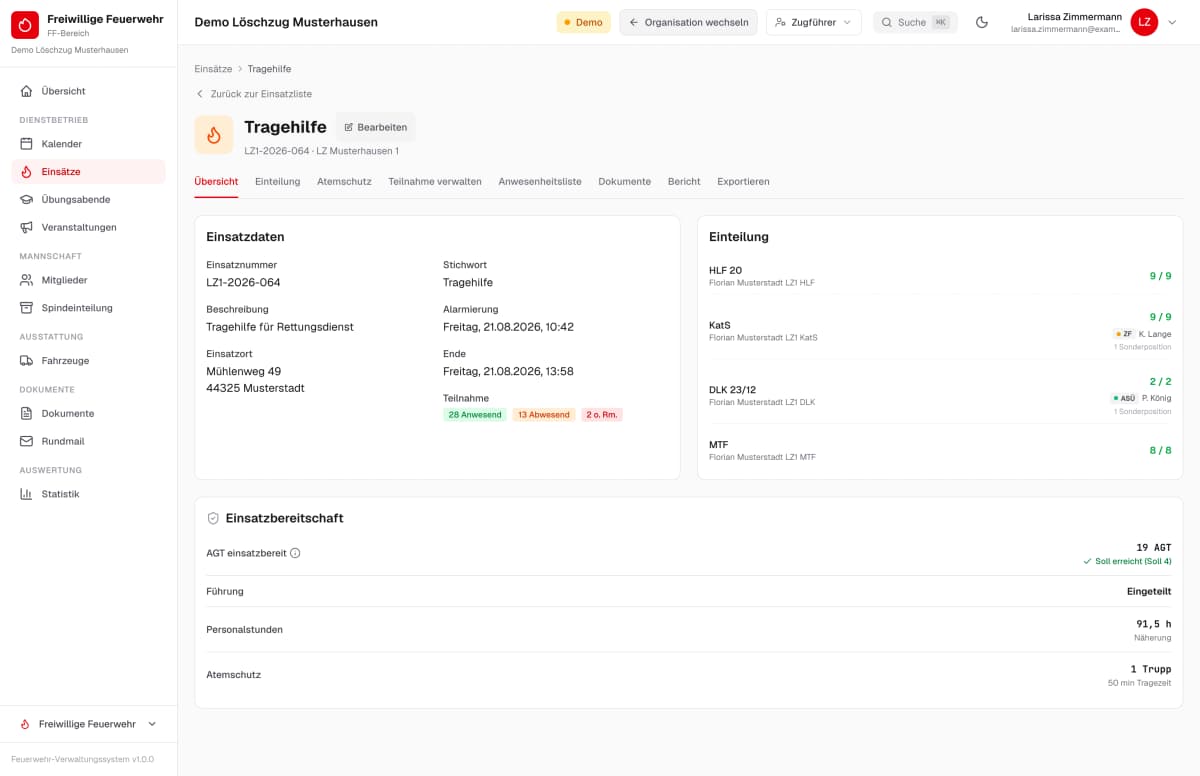Switch to the Einteilung tab

[x=277, y=182]
